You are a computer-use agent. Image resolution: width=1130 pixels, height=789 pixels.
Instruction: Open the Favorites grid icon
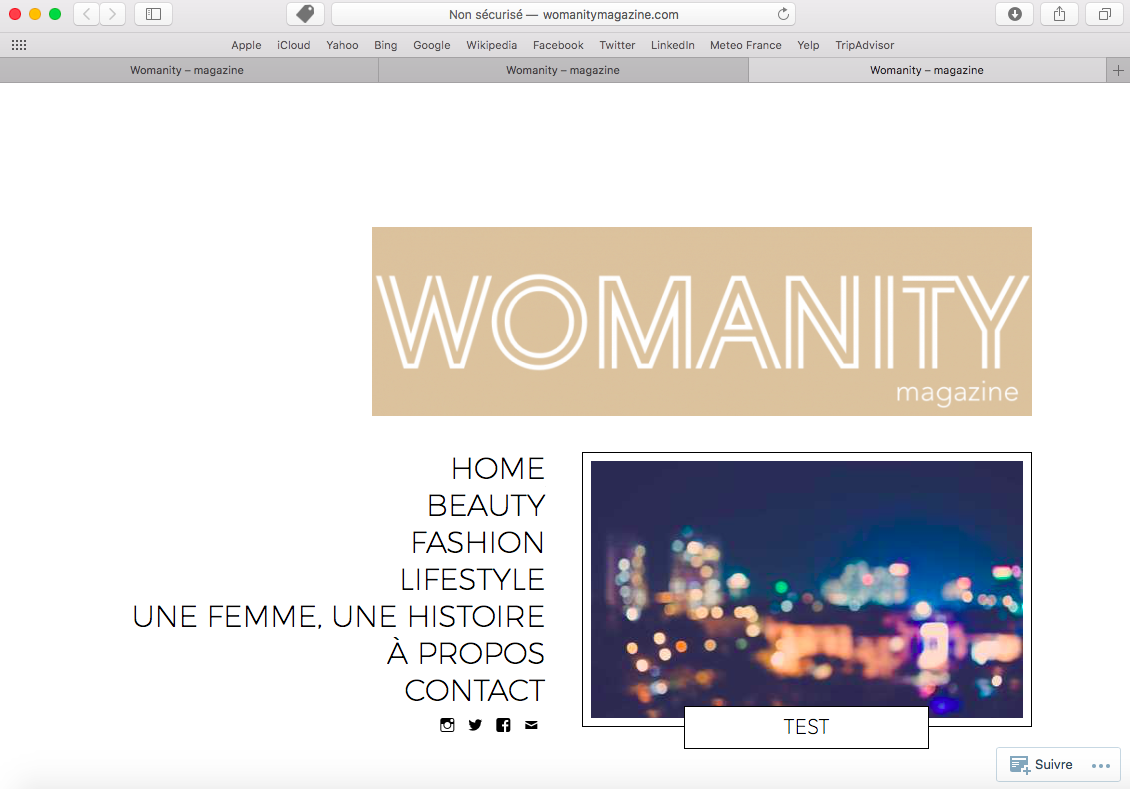[19, 45]
